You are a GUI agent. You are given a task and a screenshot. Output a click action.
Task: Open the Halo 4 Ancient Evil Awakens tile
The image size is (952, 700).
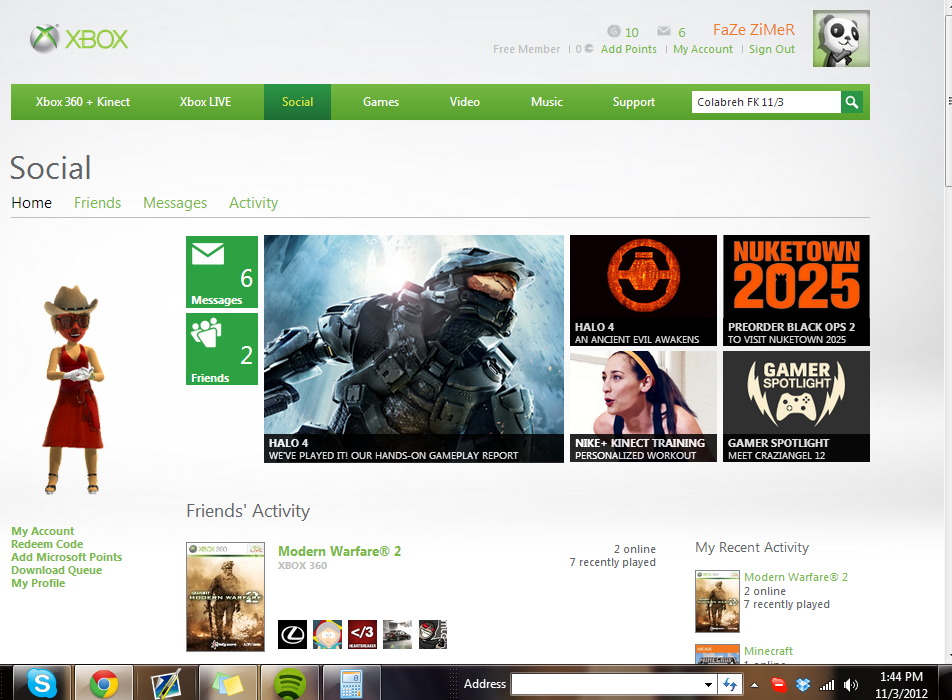point(643,291)
